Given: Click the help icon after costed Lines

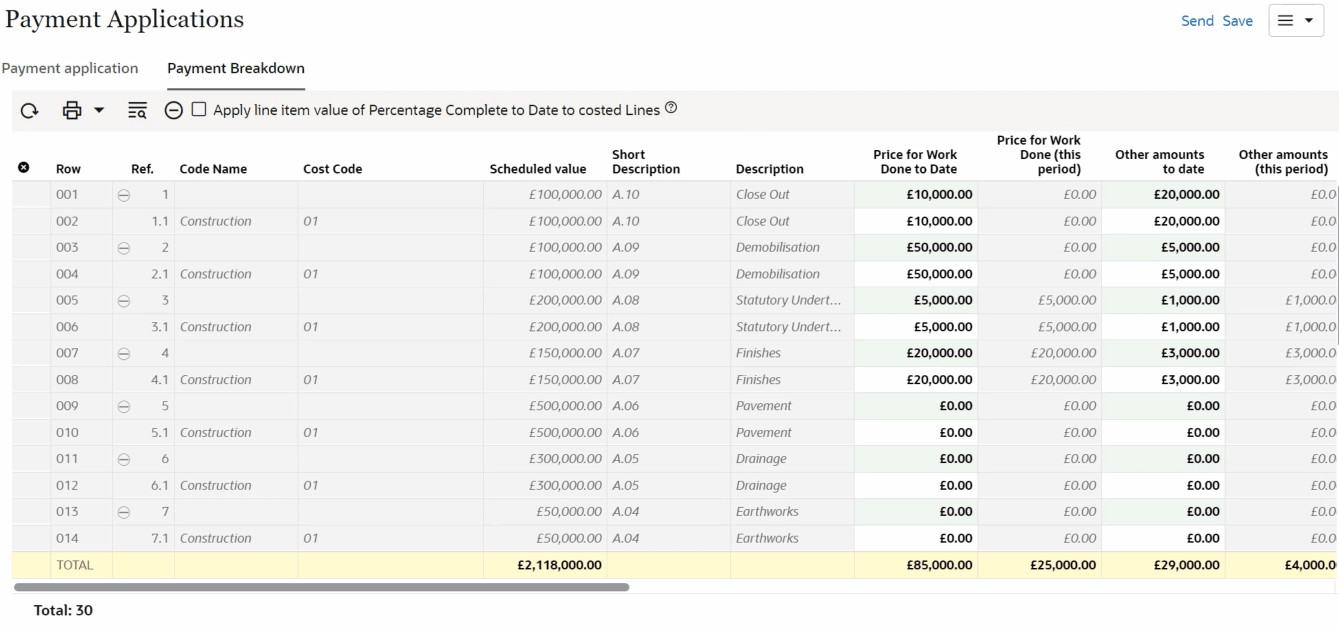Looking at the screenshot, I should point(670,109).
